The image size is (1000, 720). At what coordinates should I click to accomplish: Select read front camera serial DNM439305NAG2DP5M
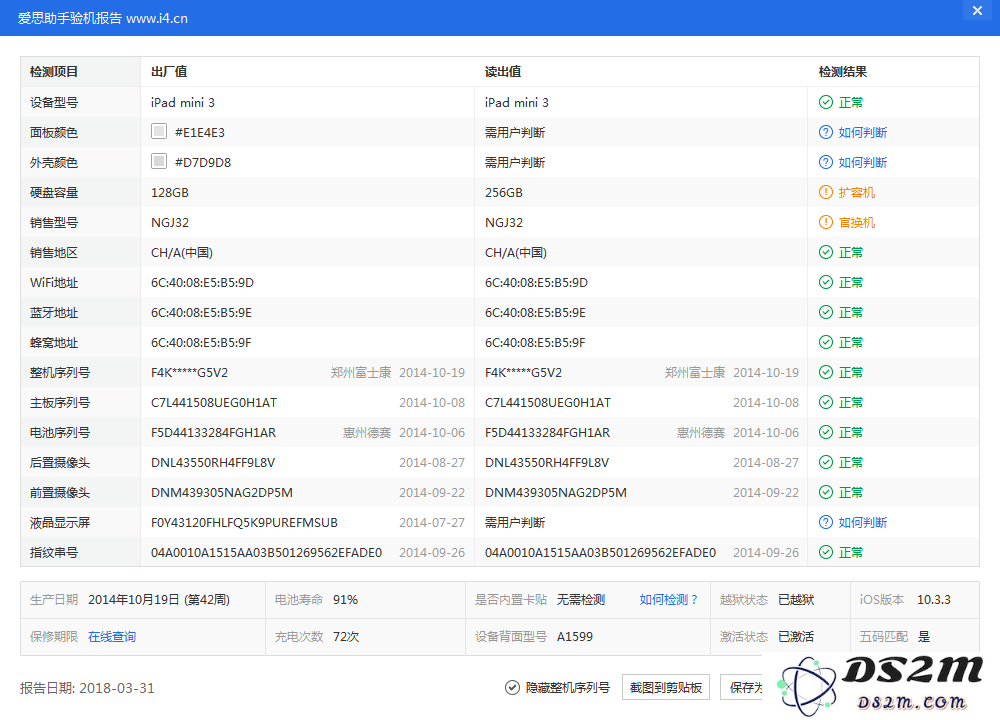pos(555,492)
